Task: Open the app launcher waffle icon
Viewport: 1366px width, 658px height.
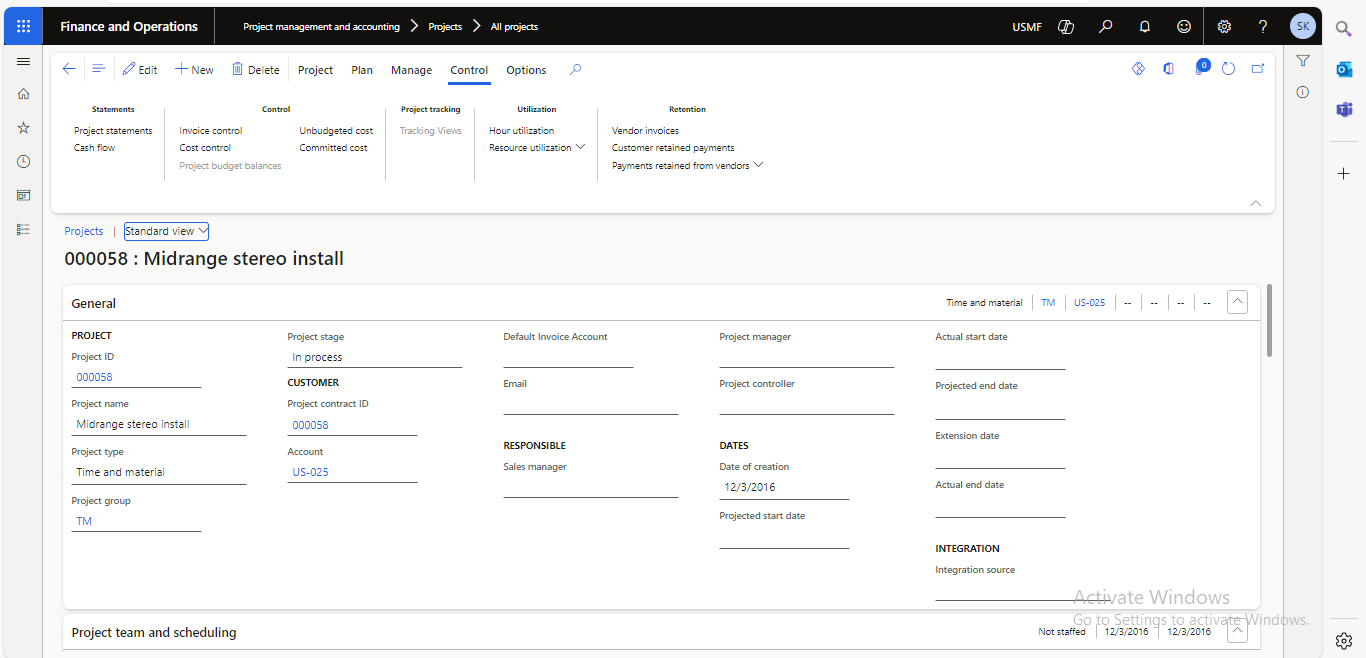Action: click(x=23, y=27)
